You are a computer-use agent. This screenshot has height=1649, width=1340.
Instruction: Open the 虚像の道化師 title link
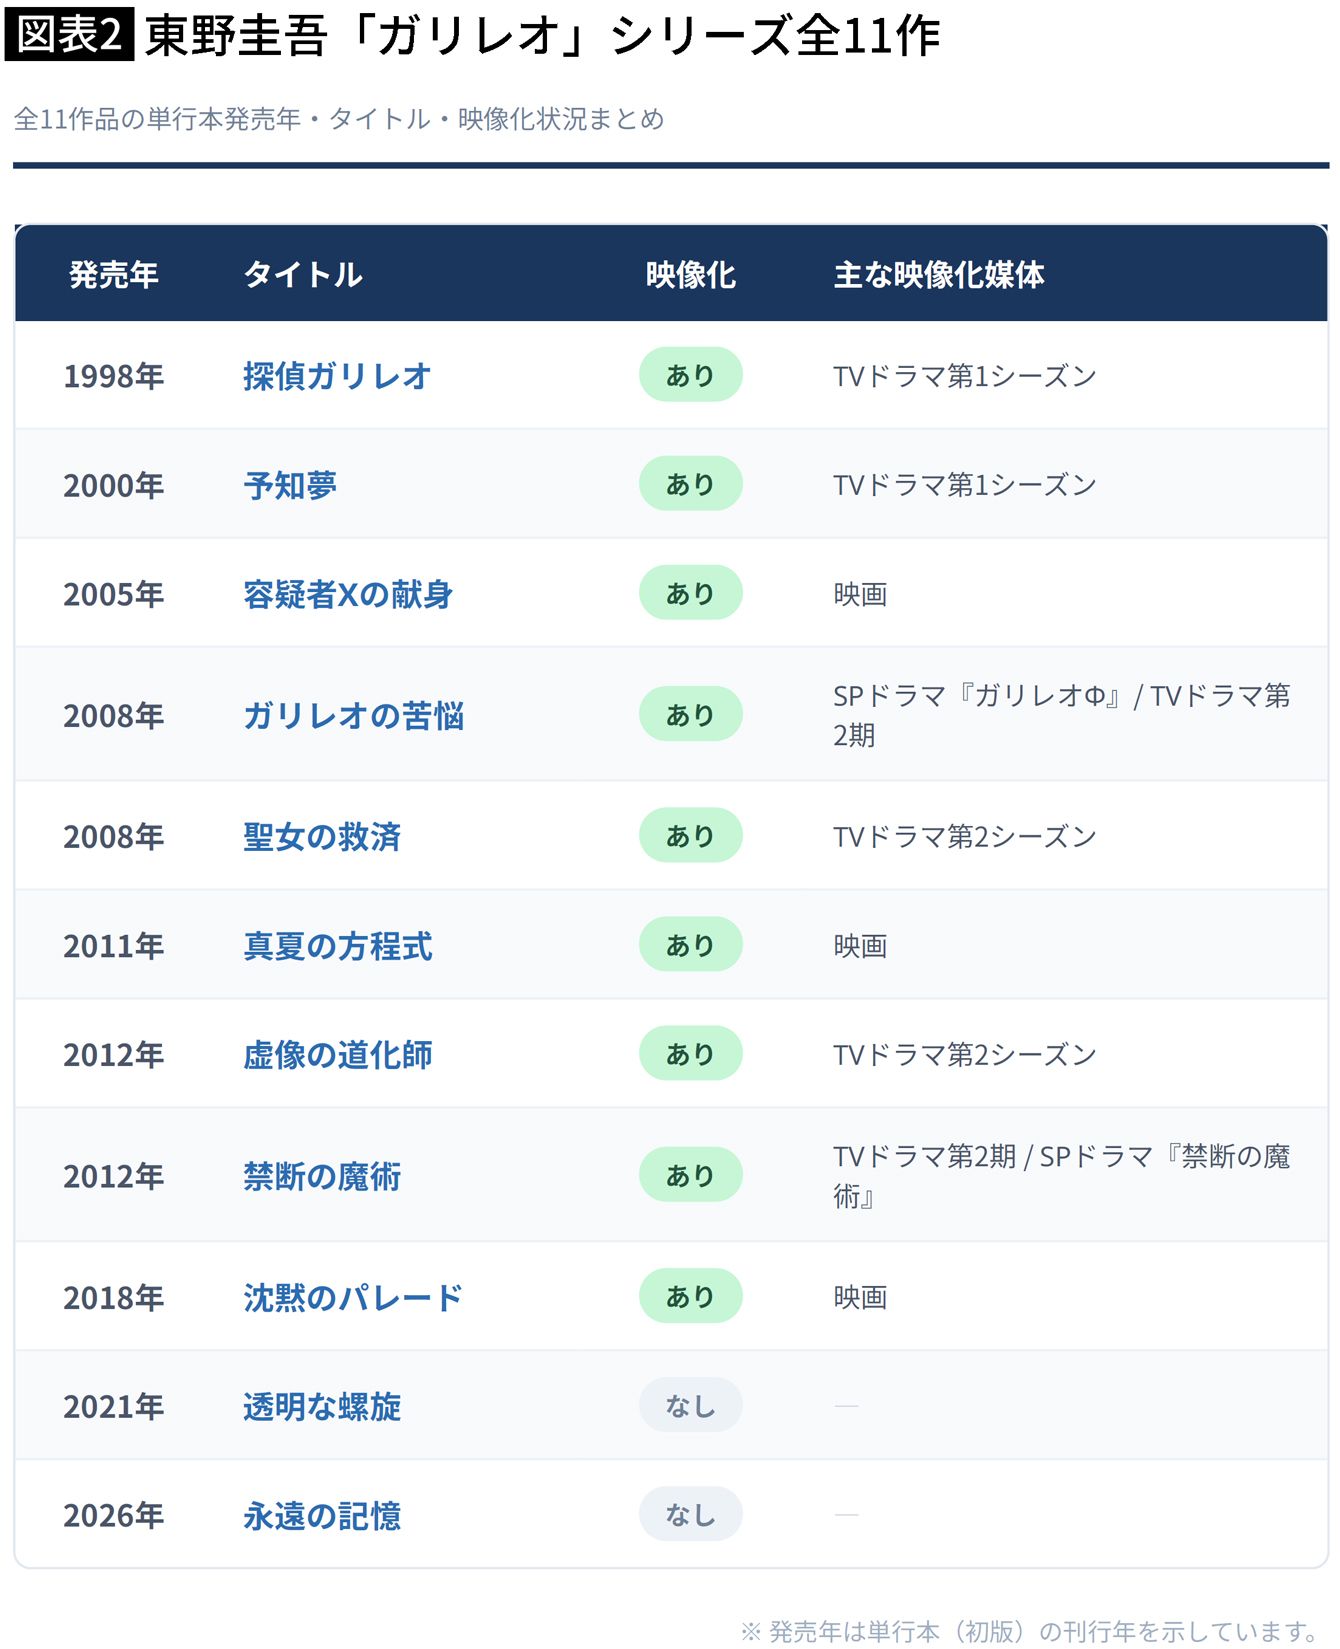tap(338, 1054)
